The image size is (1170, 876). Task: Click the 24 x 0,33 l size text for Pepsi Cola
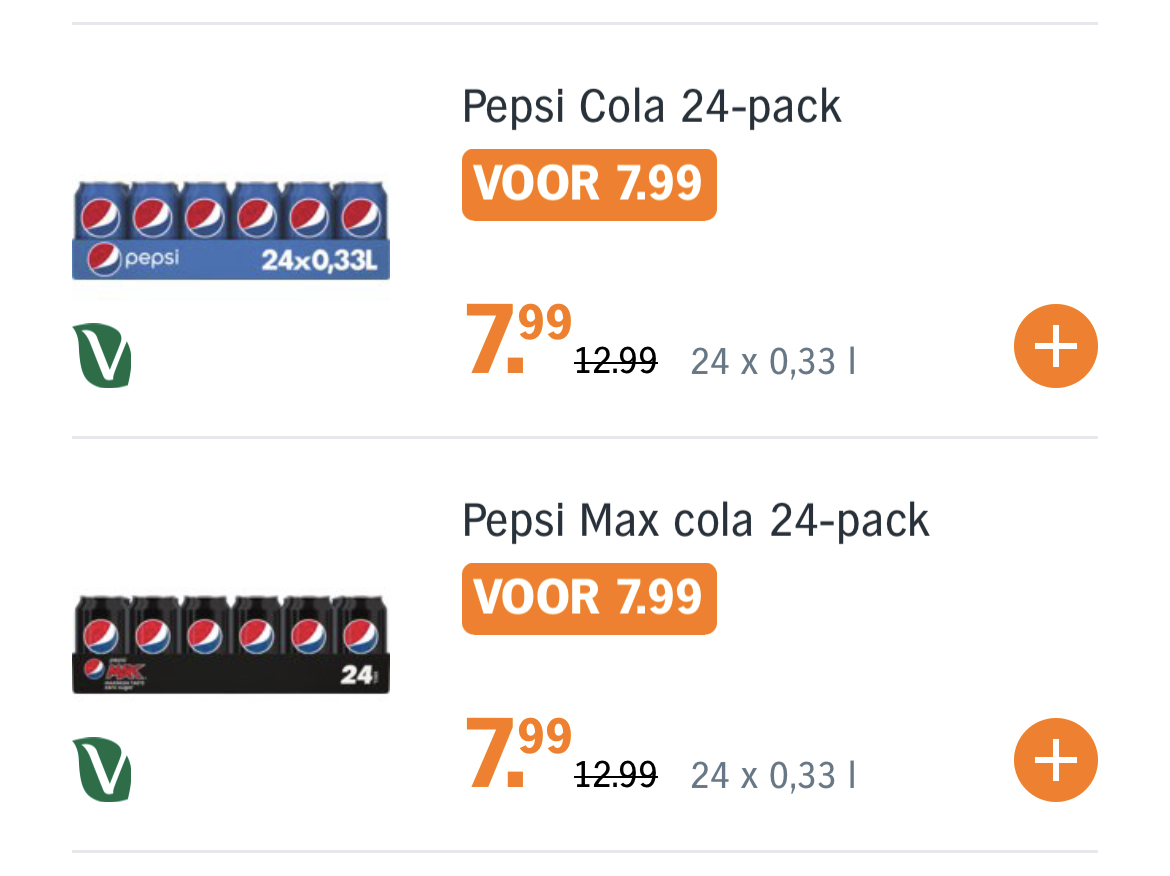tap(773, 362)
